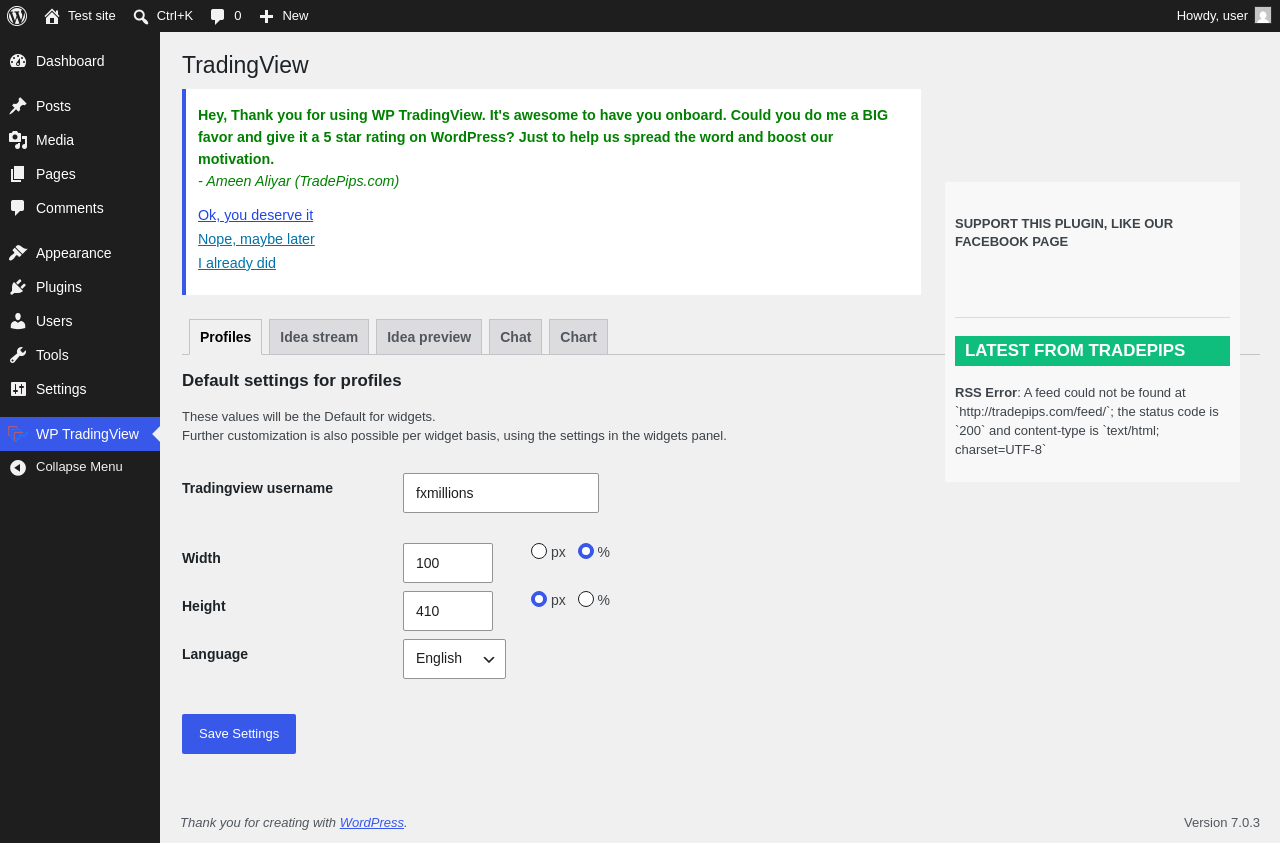The image size is (1280, 843).
Task: Open Tools via the wrench icon
Action: [x=18, y=355]
